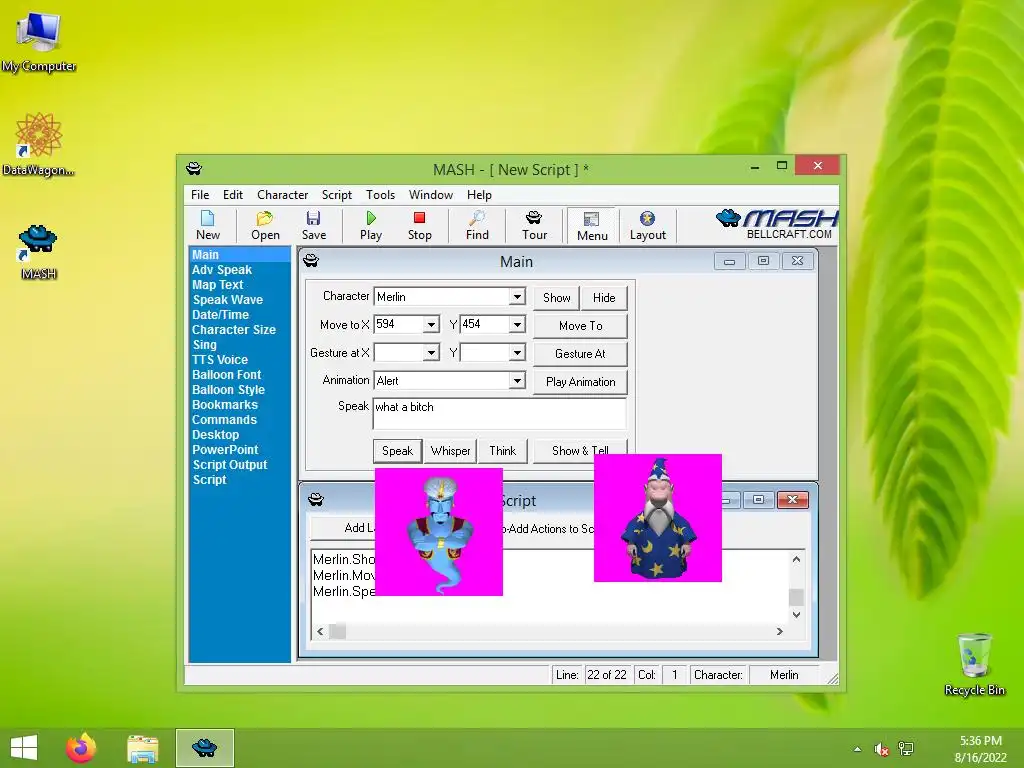The height and width of the screenshot is (768, 1024).
Task: Open the Edit menu
Action: [232, 195]
